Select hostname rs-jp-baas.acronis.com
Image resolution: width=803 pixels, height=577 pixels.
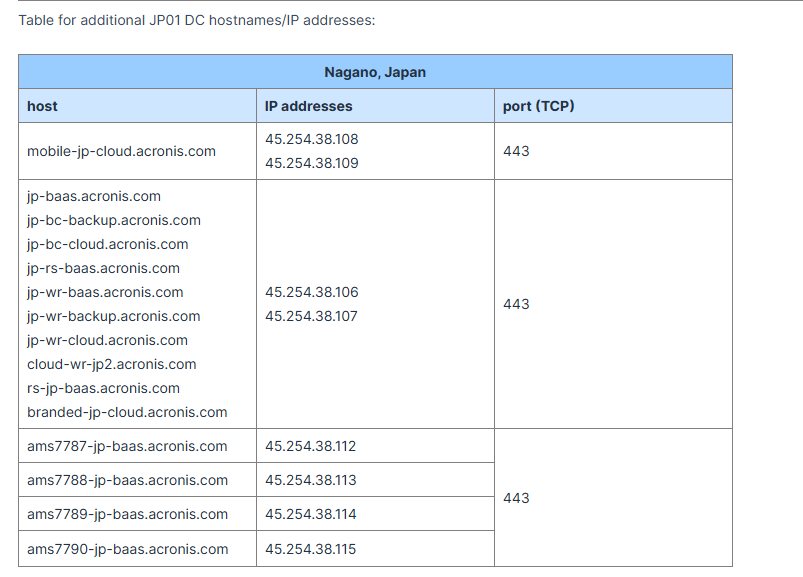tap(103, 389)
